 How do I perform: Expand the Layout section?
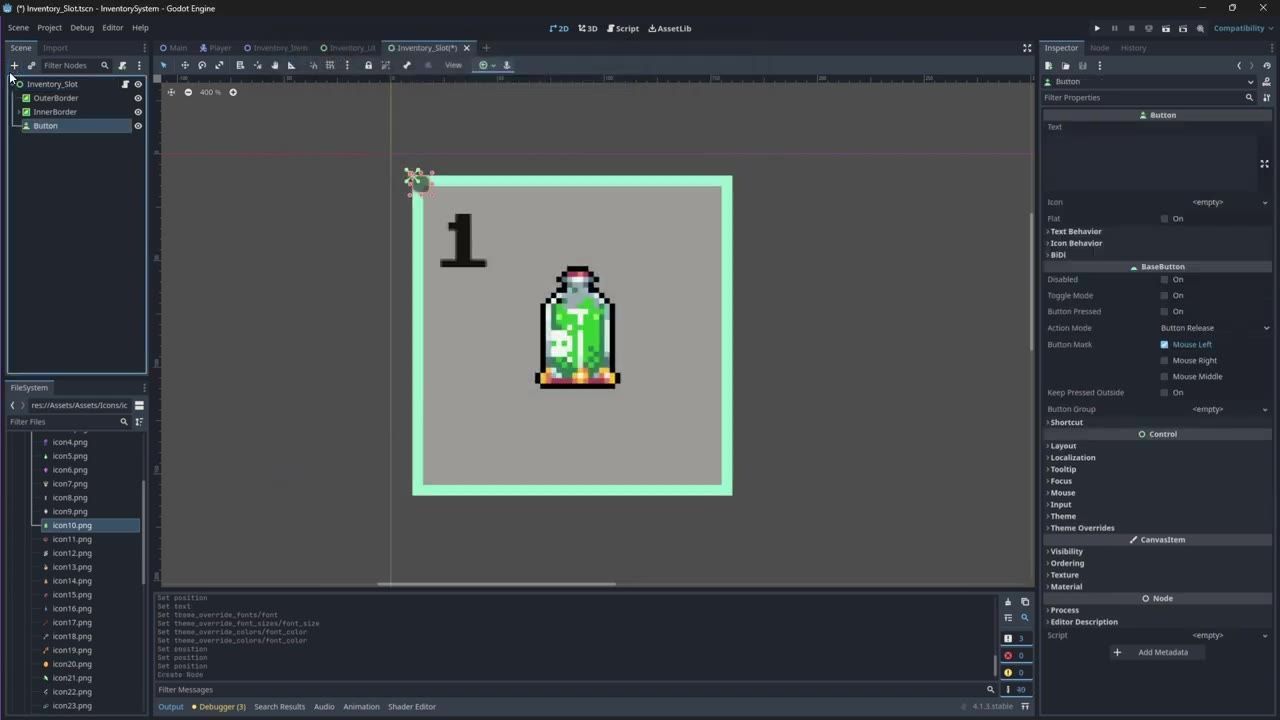1063,446
